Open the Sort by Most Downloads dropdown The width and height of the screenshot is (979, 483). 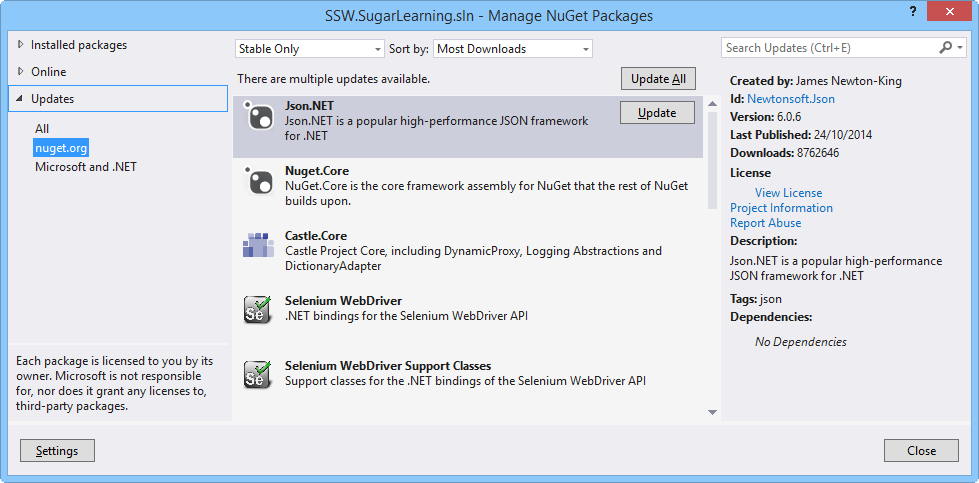pos(514,48)
